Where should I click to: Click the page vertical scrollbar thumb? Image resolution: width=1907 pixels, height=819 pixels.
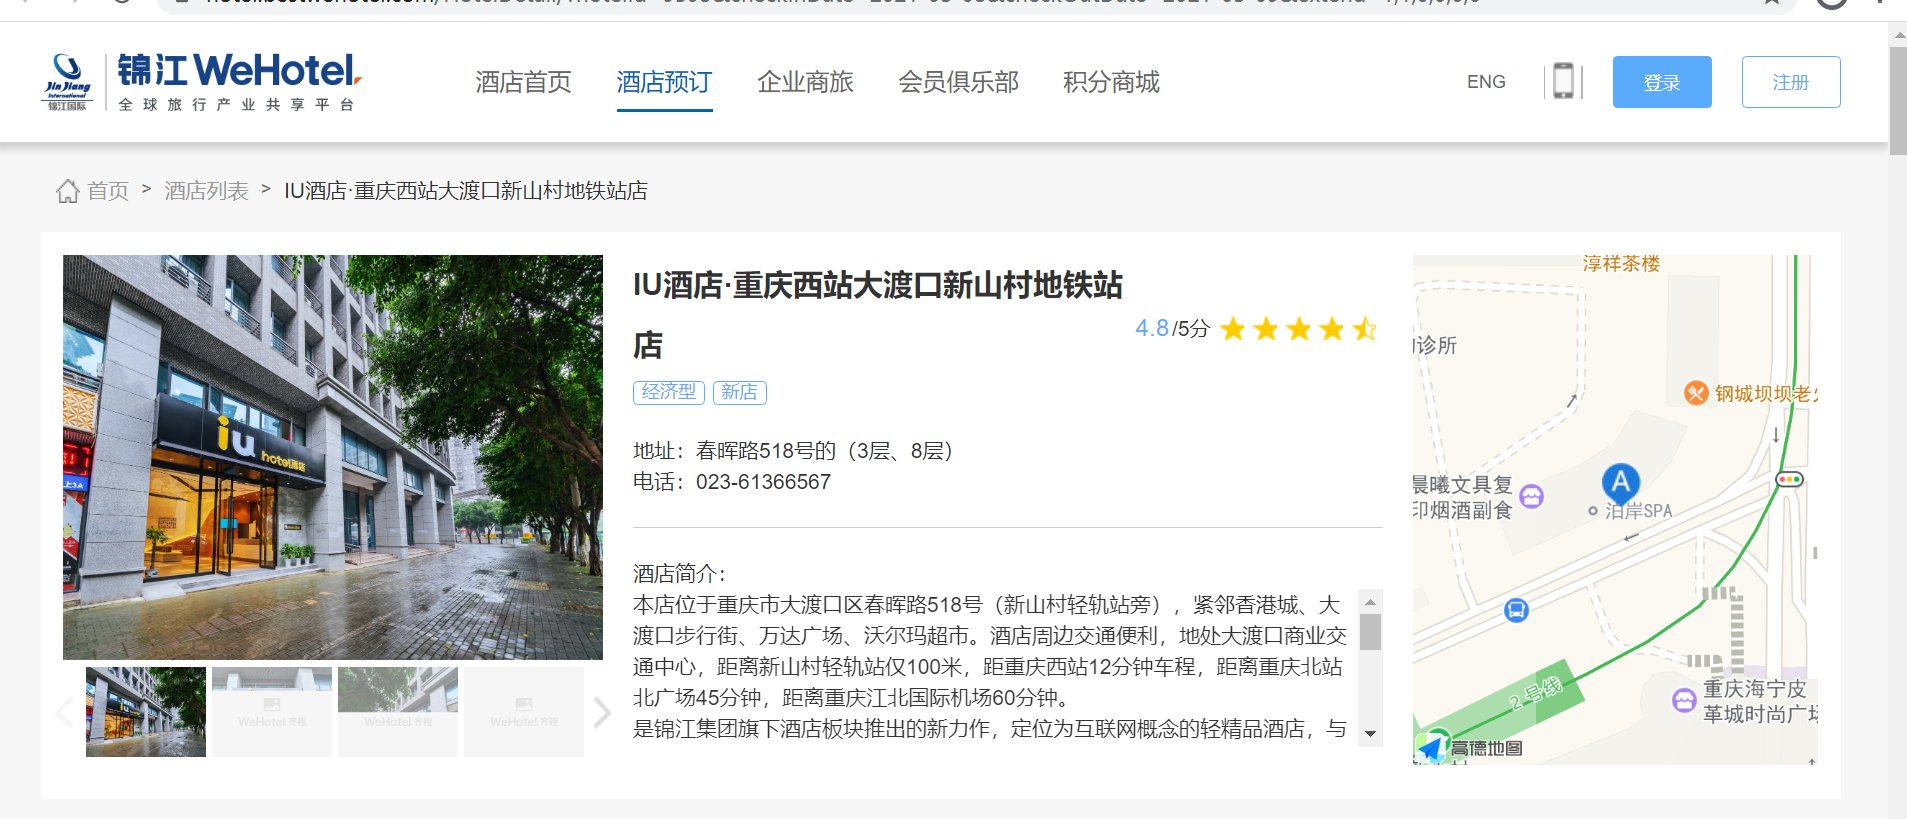click(x=1898, y=100)
